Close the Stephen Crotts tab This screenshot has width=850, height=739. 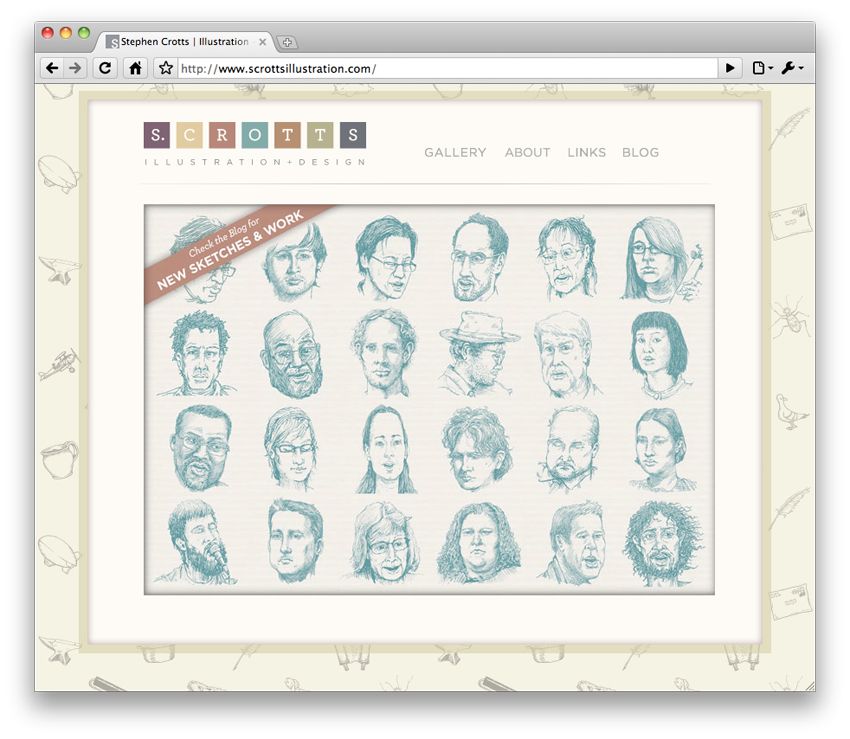[x=263, y=42]
